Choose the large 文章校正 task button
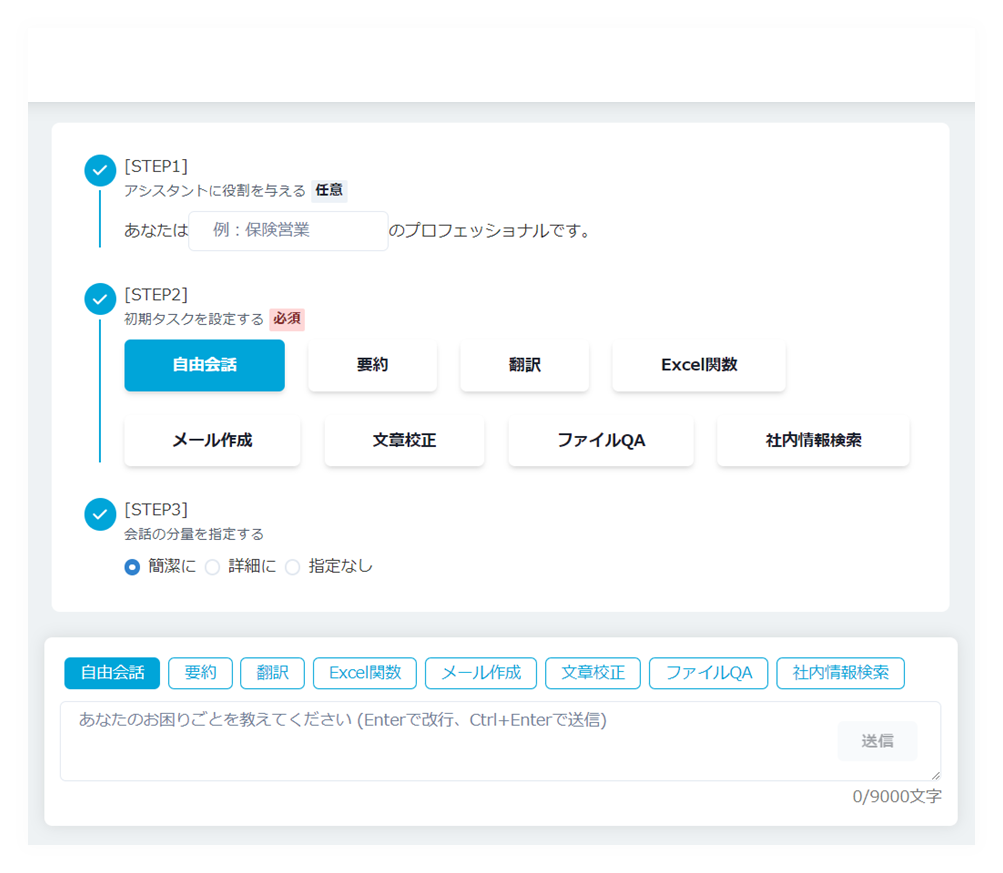 (x=404, y=441)
